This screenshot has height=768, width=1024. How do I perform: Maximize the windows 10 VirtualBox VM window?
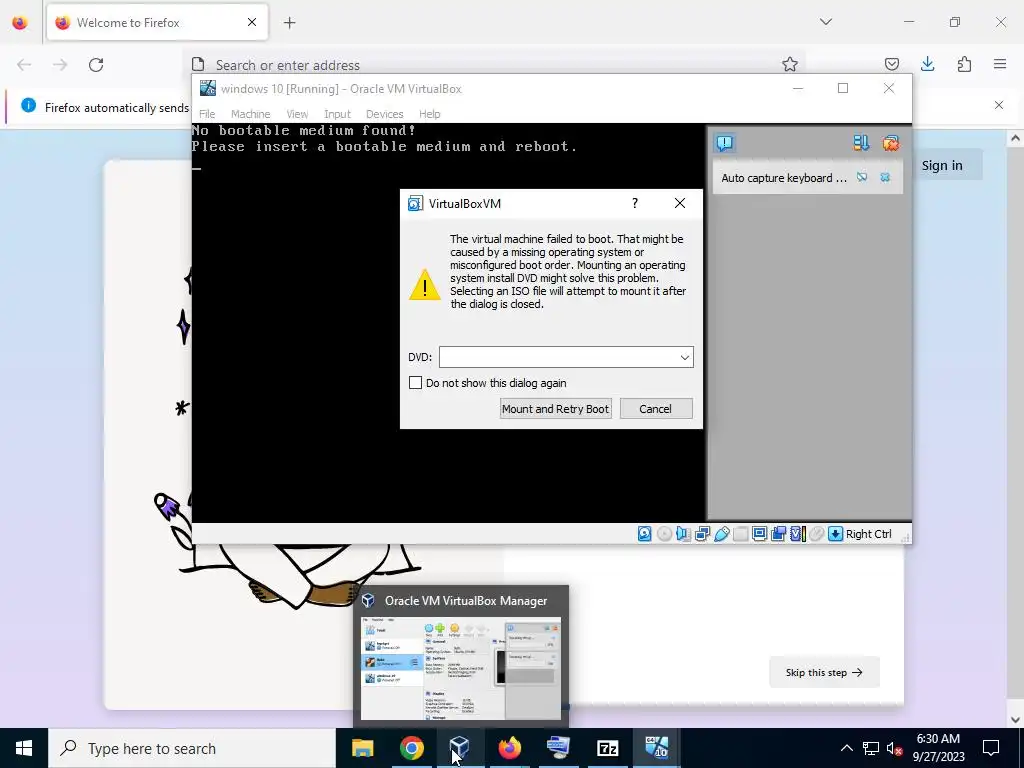tap(843, 88)
